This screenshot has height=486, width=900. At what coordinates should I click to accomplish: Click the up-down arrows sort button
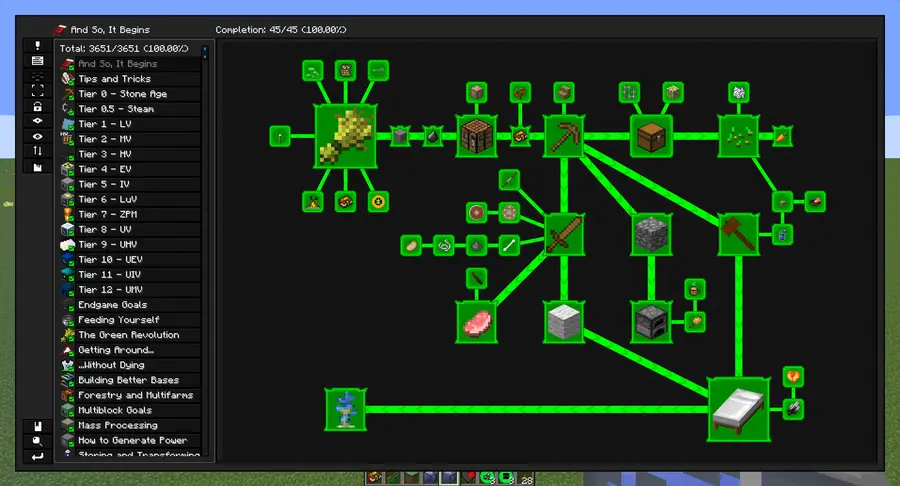coord(37,151)
